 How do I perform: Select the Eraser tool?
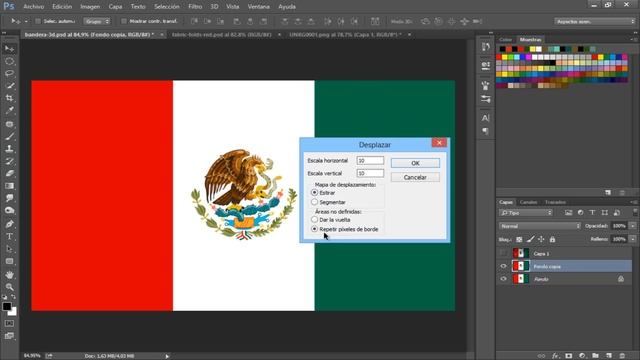9,173
